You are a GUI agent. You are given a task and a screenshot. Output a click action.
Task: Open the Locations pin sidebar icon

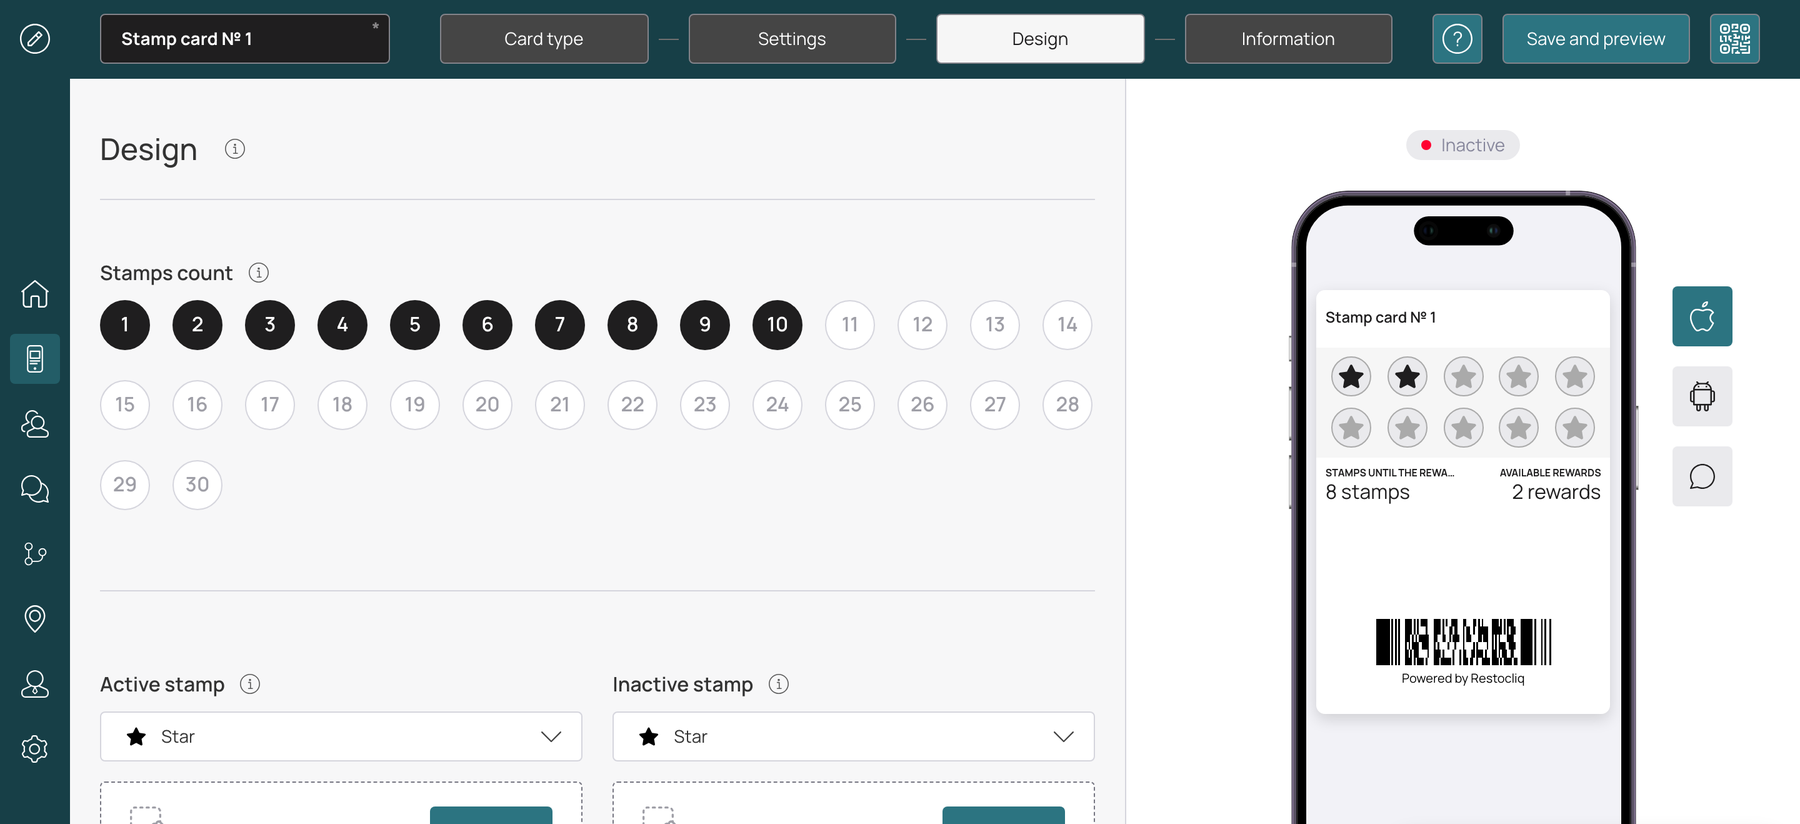[35, 619]
